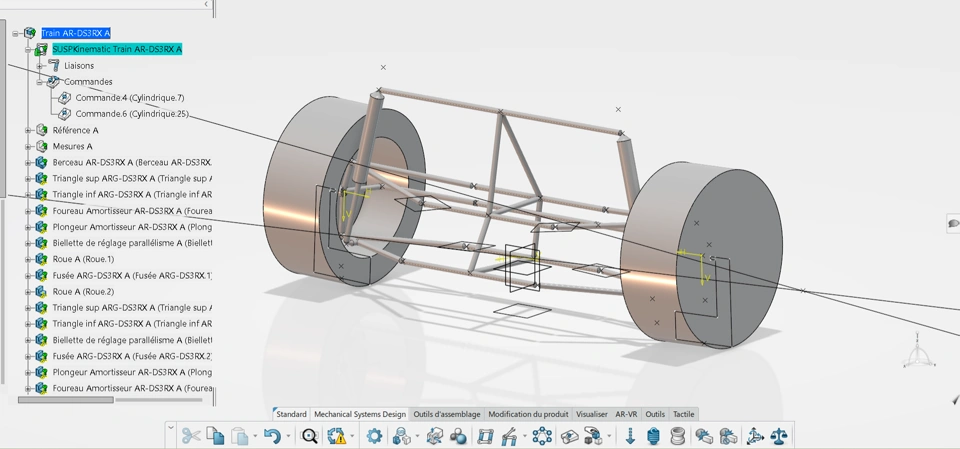Collapse the Train AR-DS3RX A root node
This screenshot has width=960, height=449.
pos(15,33)
